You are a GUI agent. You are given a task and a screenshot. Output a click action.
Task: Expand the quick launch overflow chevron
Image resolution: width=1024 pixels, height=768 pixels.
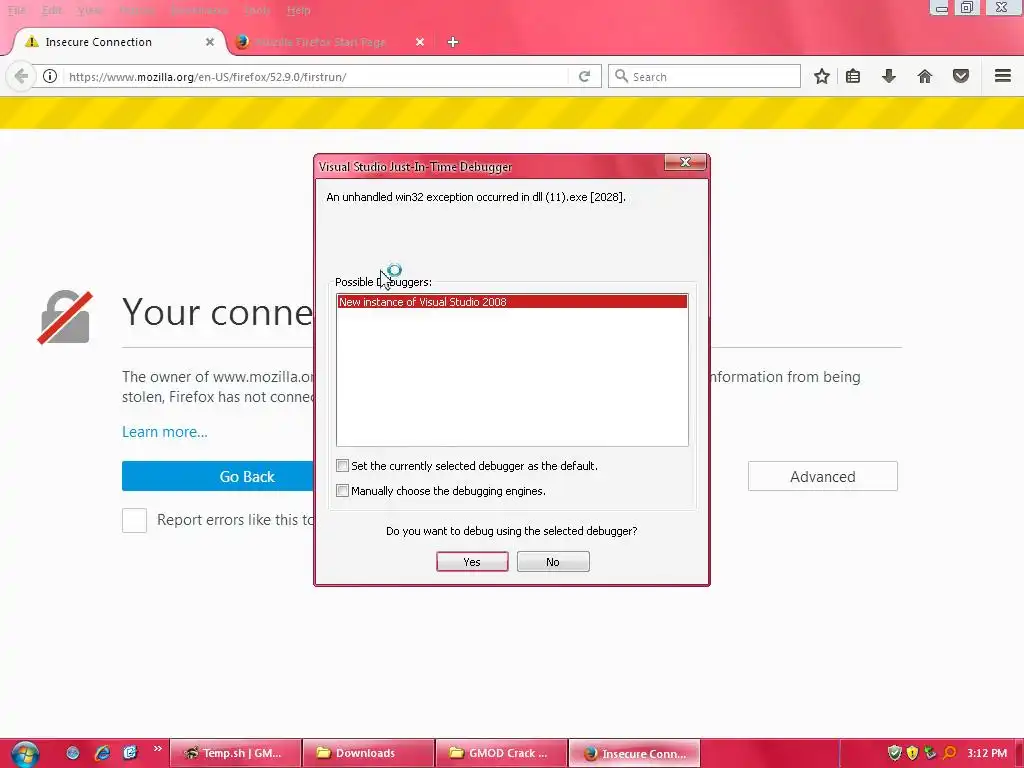click(157, 749)
